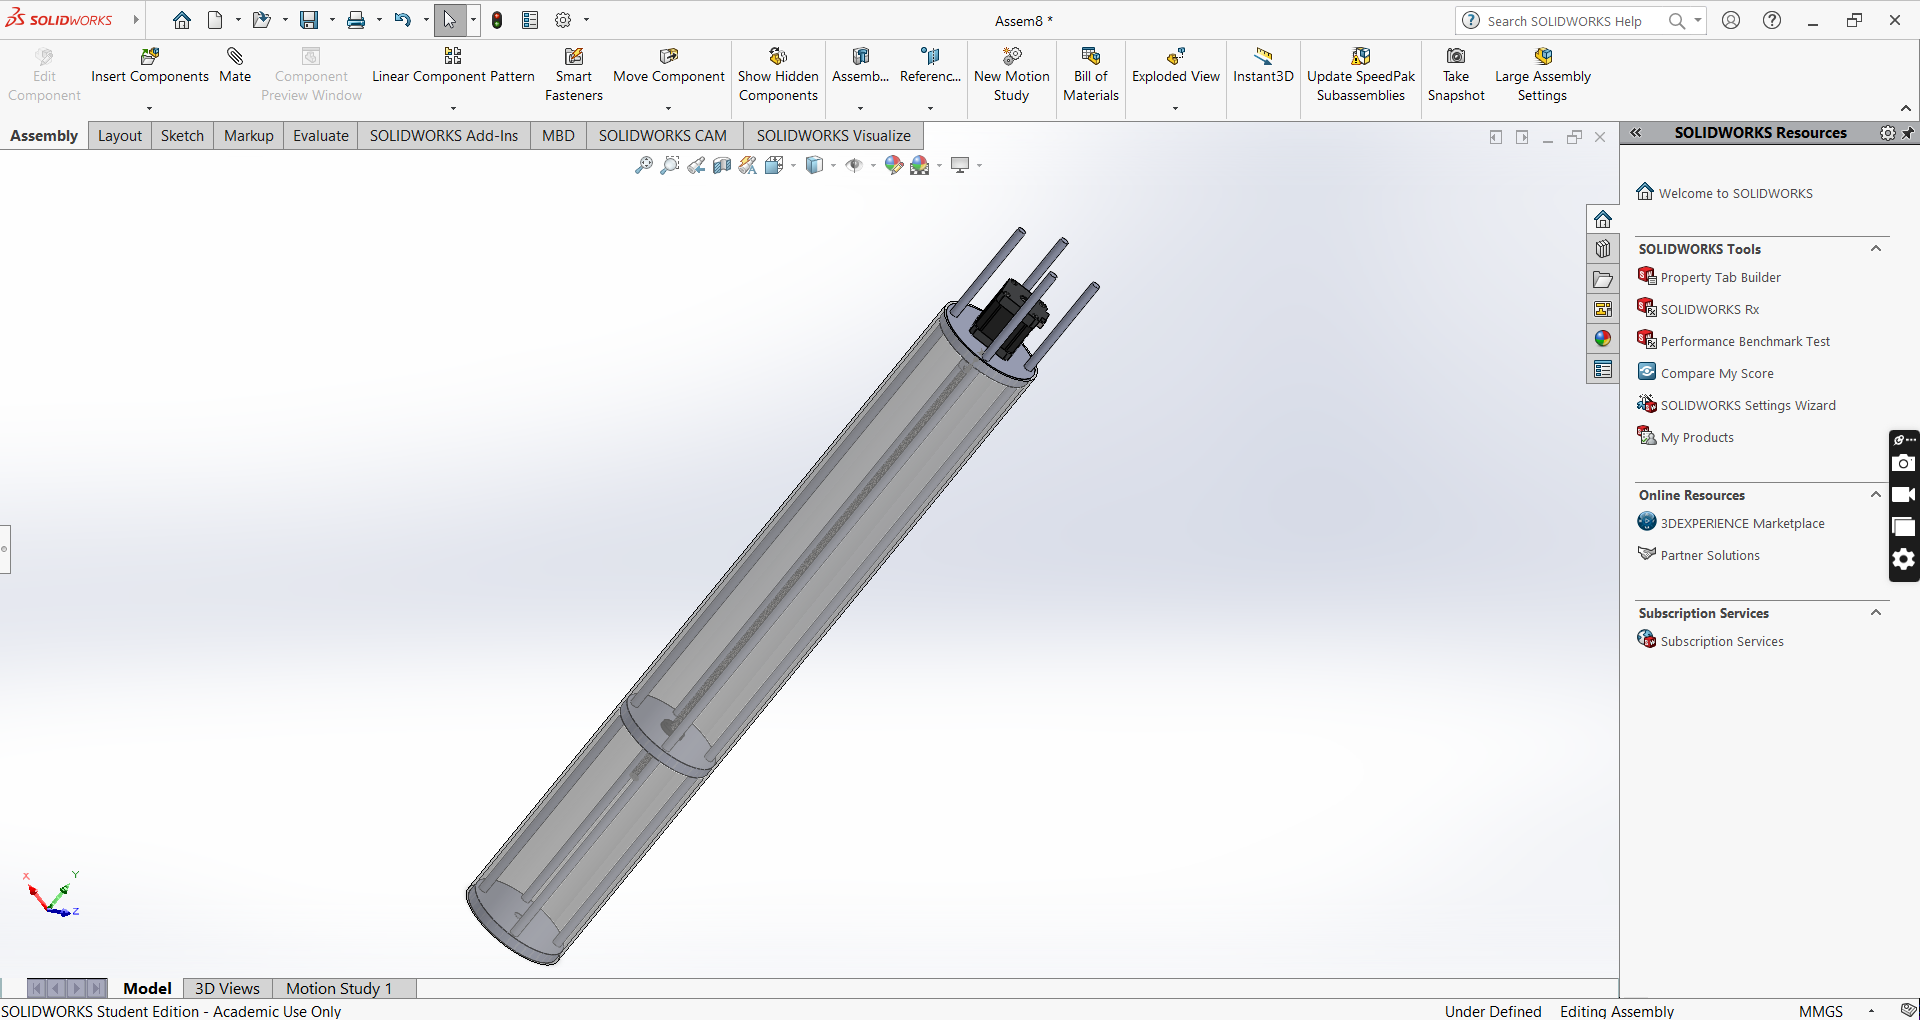Toggle Instant3D on or off
This screenshot has height=1020, width=1920.
[x=1263, y=66]
